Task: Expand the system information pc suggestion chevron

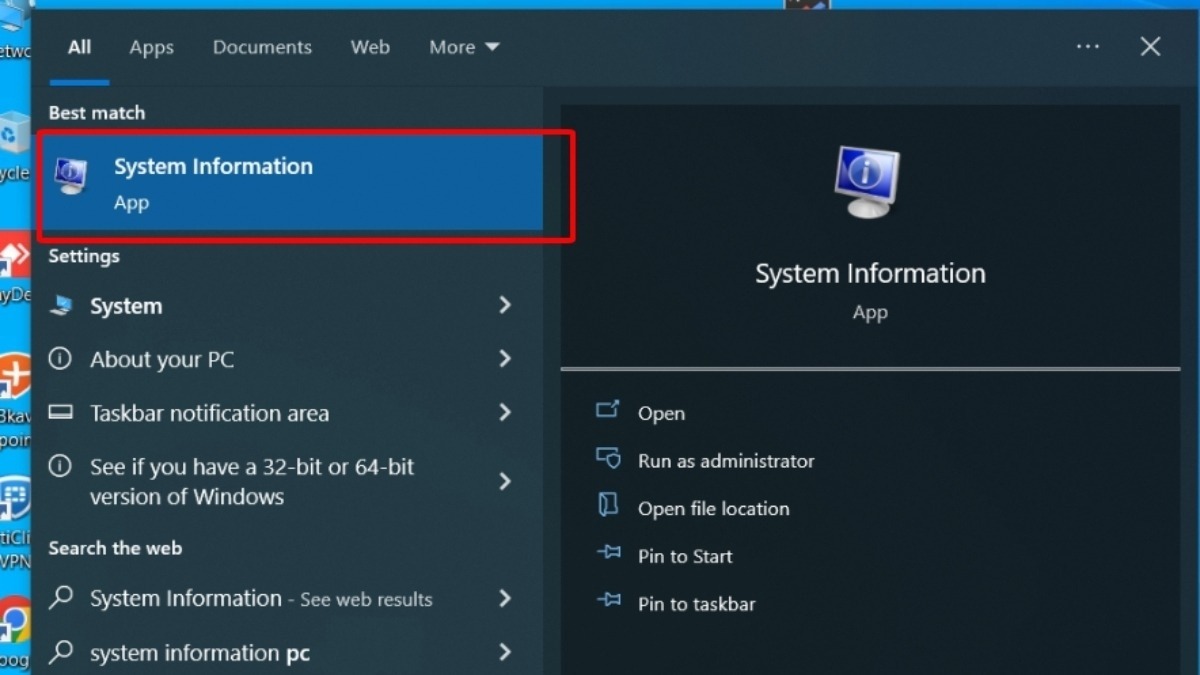Action: [x=505, y=653]
